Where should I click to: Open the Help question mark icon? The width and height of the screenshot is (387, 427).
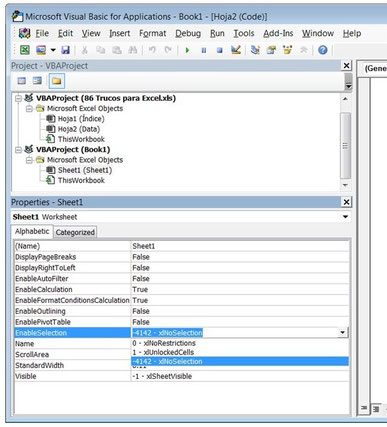(x=322, y=50)
